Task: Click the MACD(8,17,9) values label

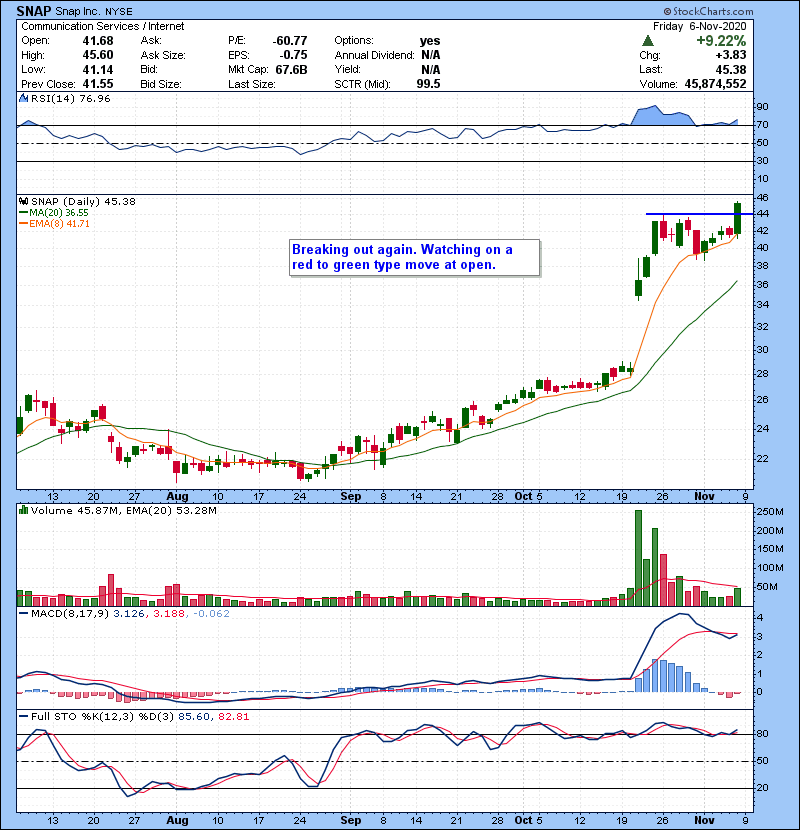Action: tap(130, 614)
